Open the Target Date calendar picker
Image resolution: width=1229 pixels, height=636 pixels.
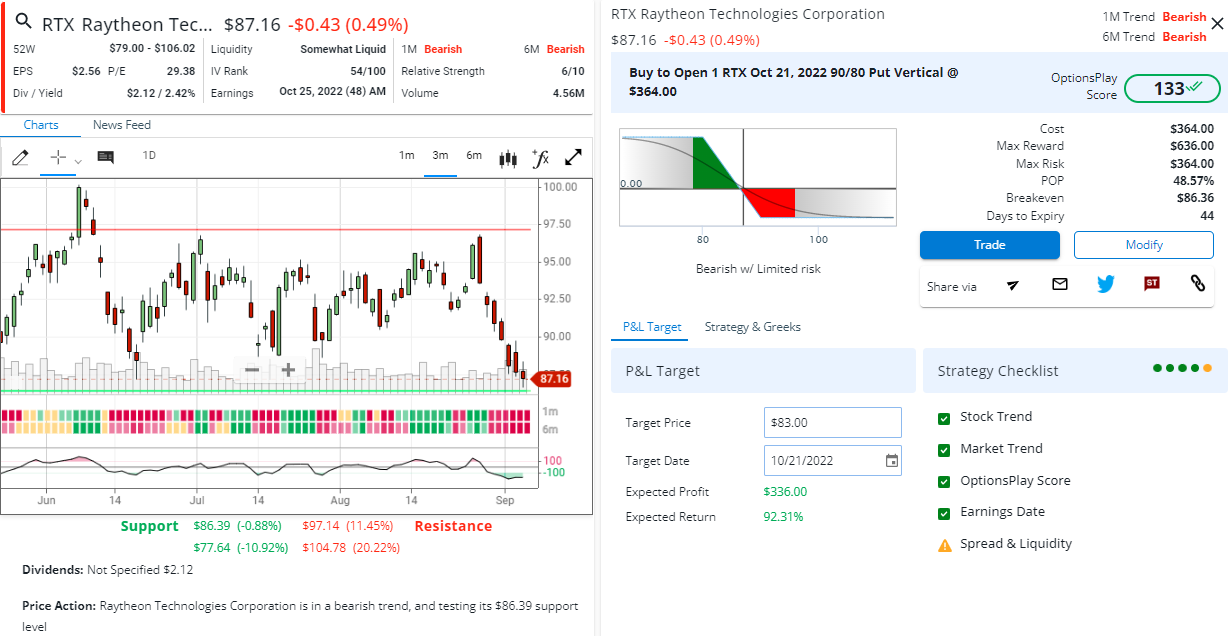tap(892, 461)
